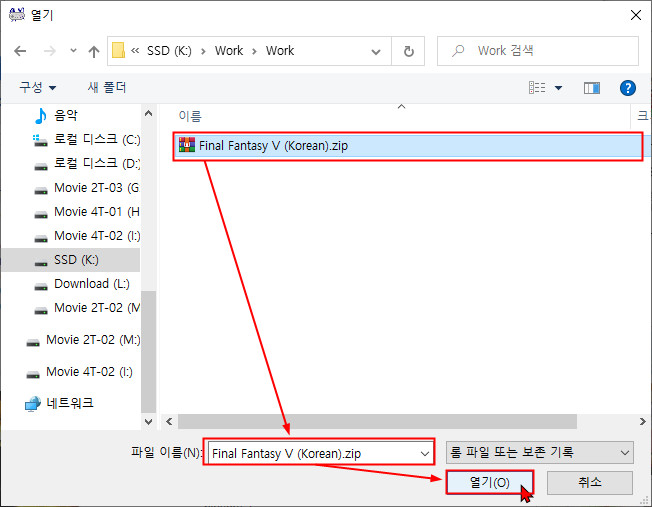
Task: Open the 음악 music folder
Action: 66,115
